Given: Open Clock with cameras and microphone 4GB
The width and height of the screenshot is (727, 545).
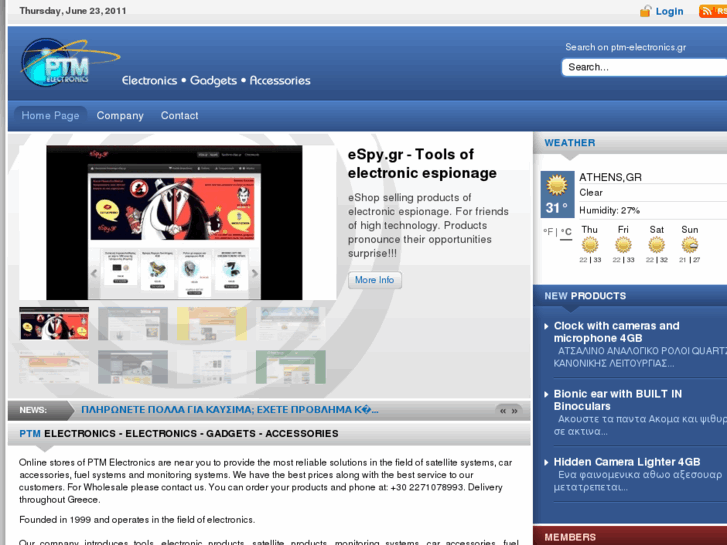Looking at the screenshot, I should [x=617, y=332].
